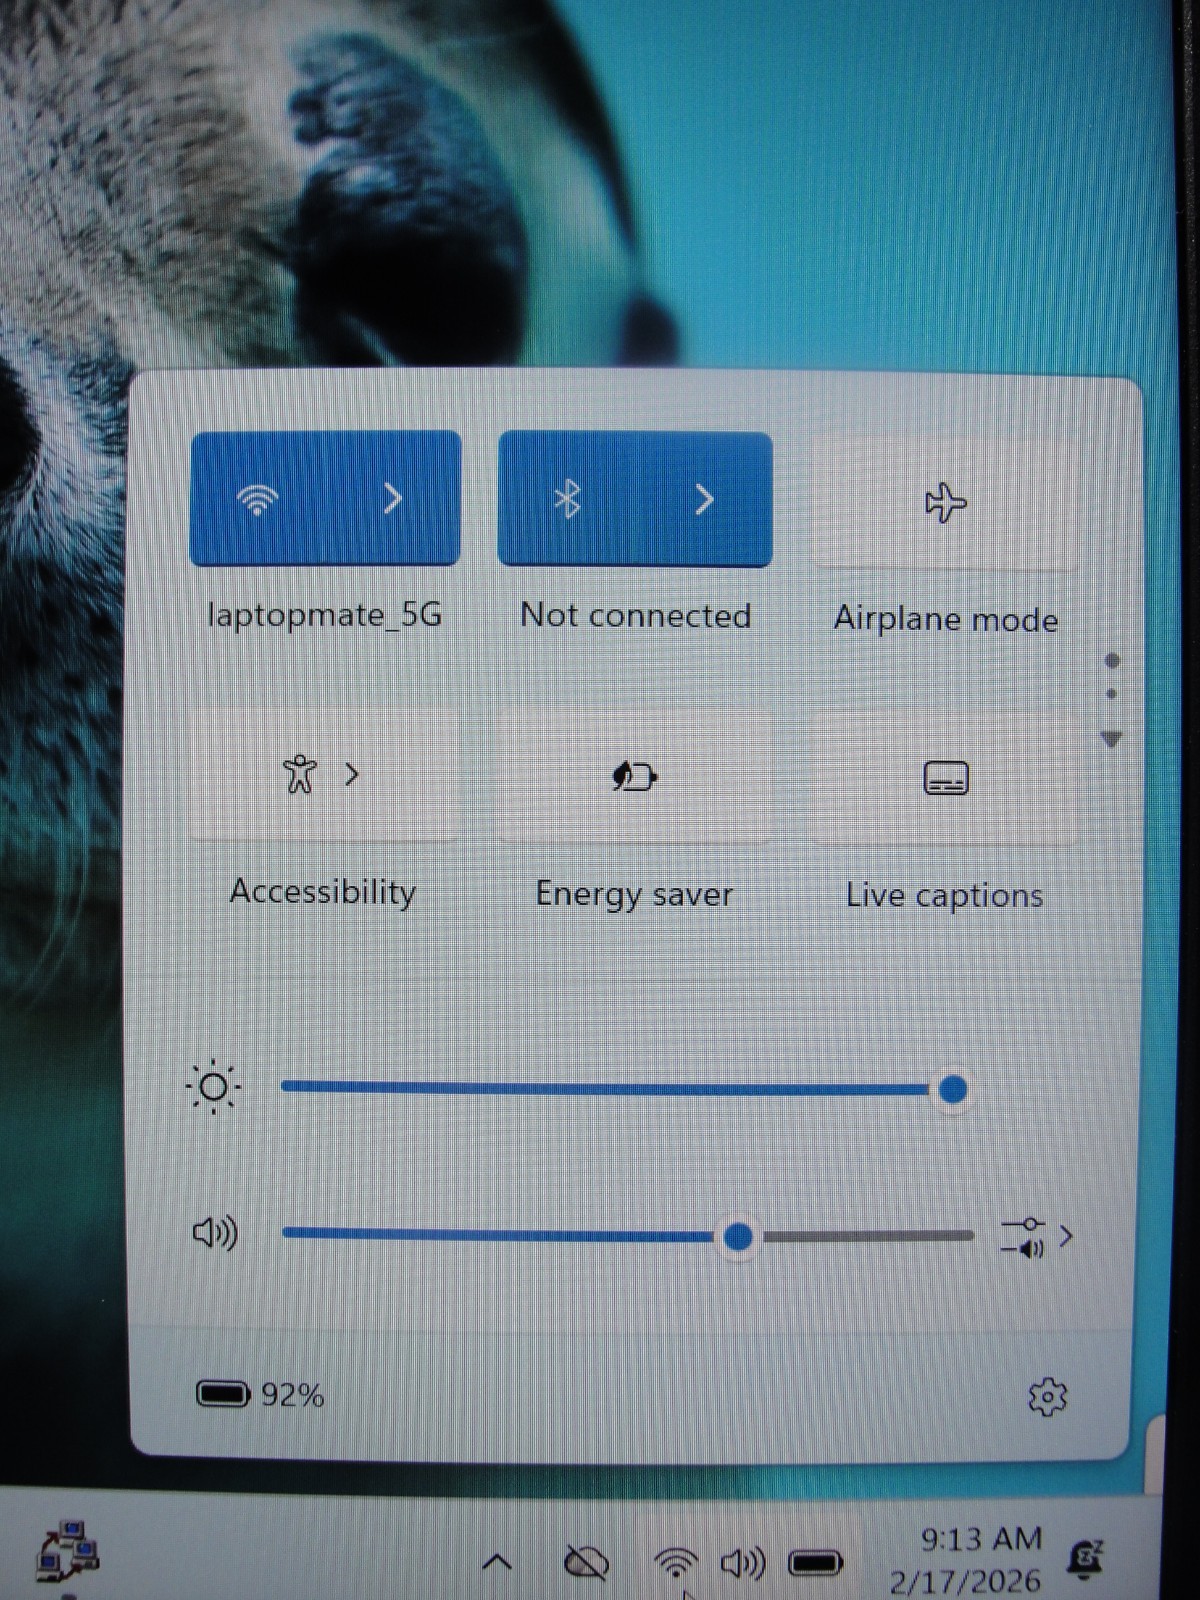Click the Live captions label
This screenshot has width=1200, height=1600.
pos(945,895)
